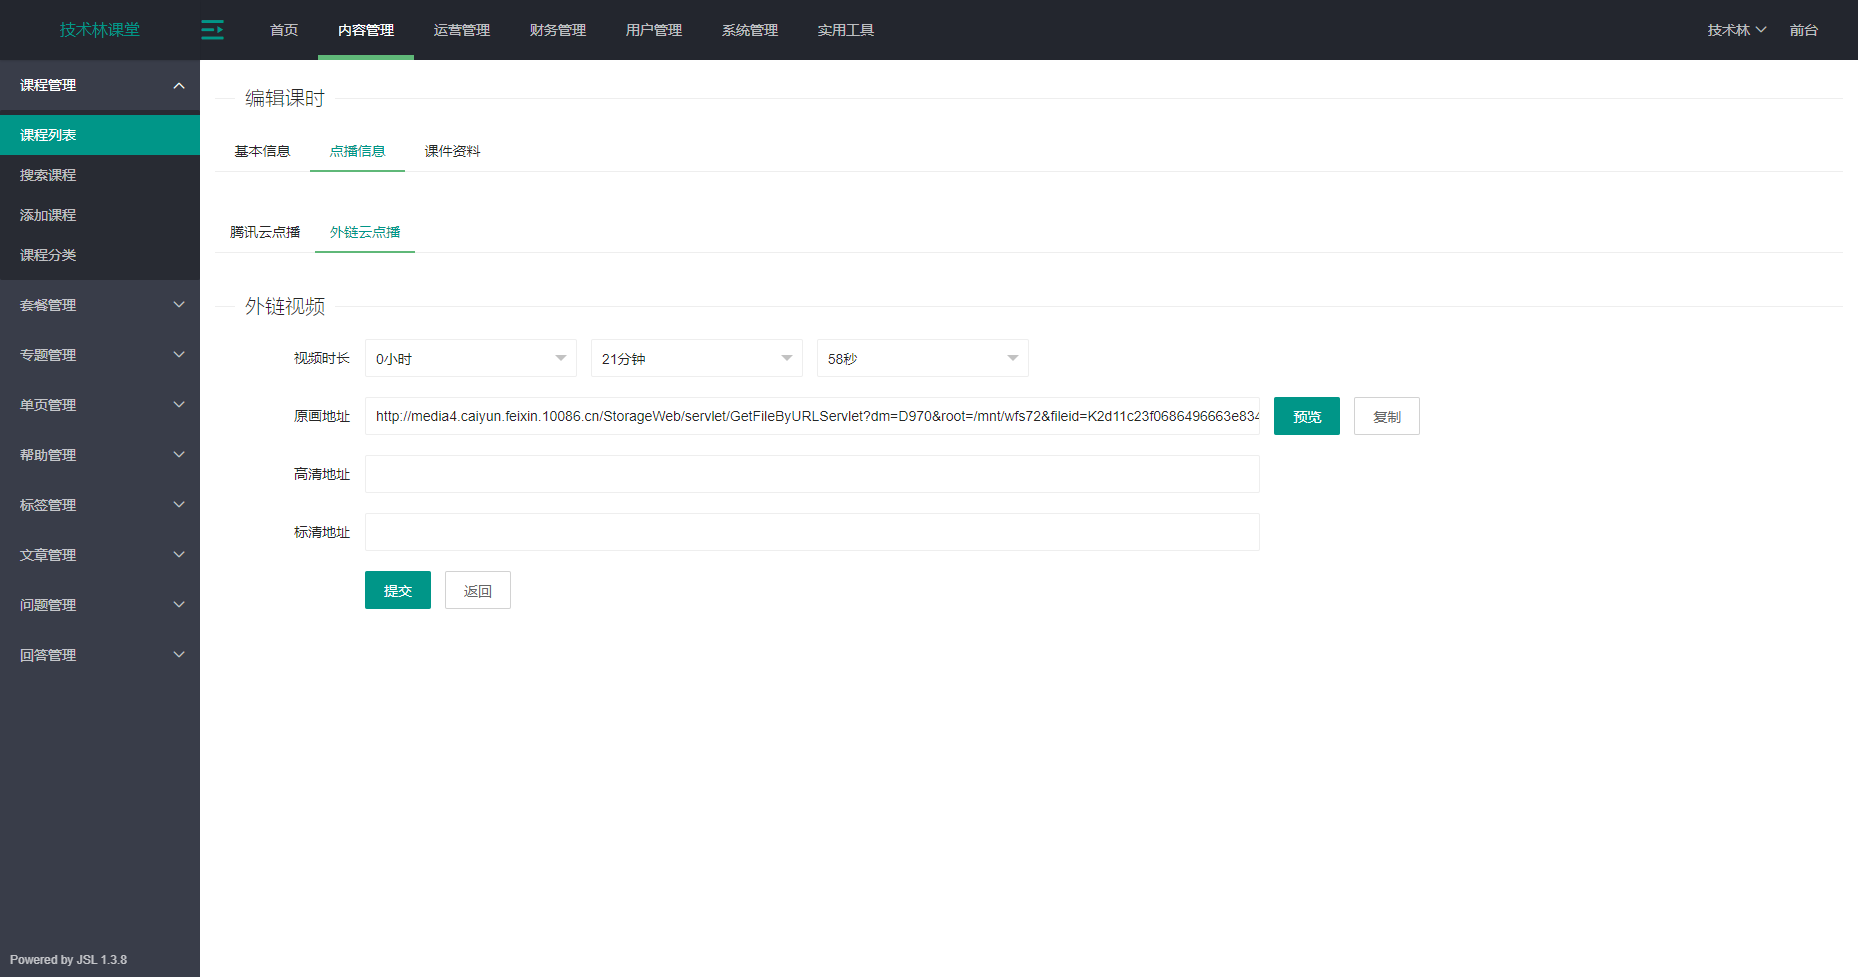
Task: Open the 内容管理 top menu
Action: tap(366, 30)
